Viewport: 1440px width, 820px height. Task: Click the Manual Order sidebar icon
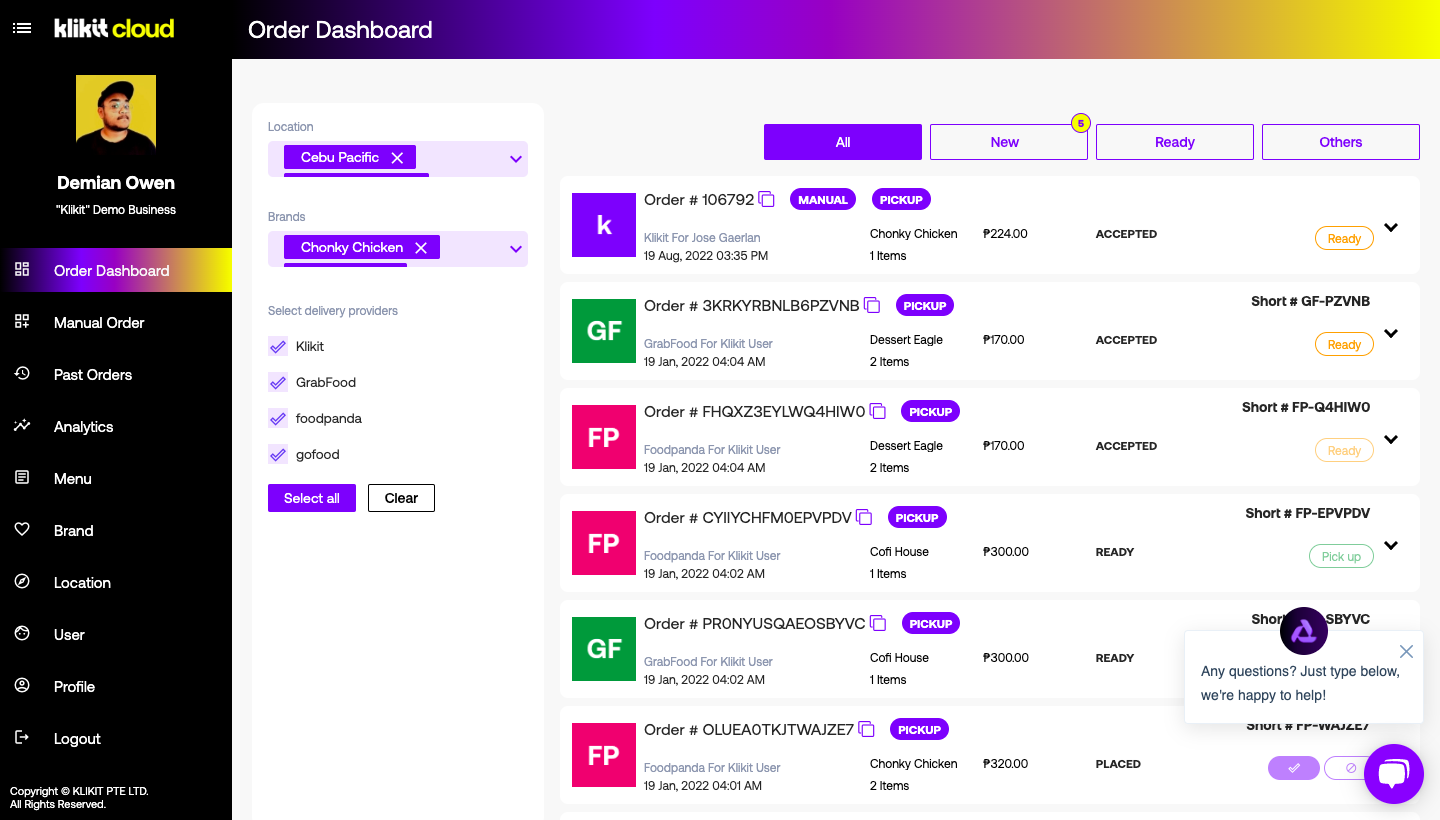[22, 322]
